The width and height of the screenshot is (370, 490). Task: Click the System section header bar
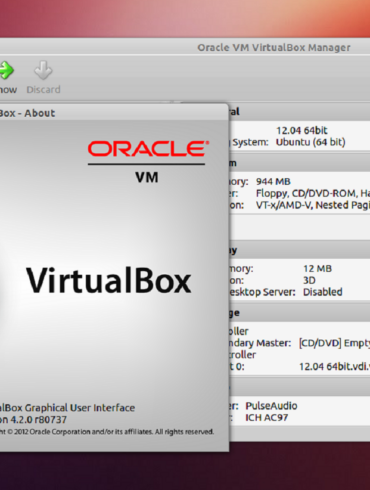pyautogui.click(x=299, y=163)
